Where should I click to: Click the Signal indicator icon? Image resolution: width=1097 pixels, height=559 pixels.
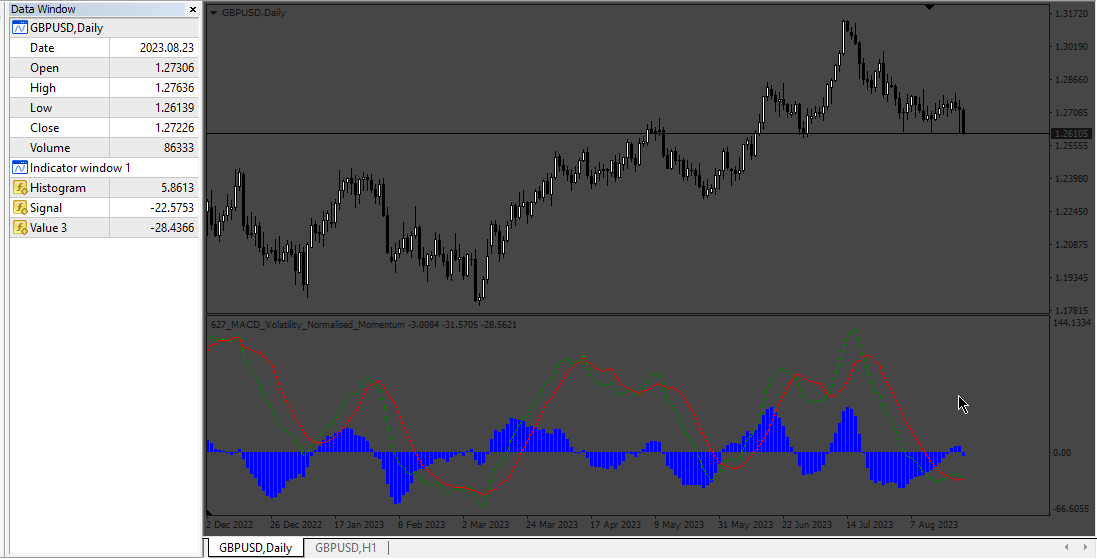pos(20,208)
